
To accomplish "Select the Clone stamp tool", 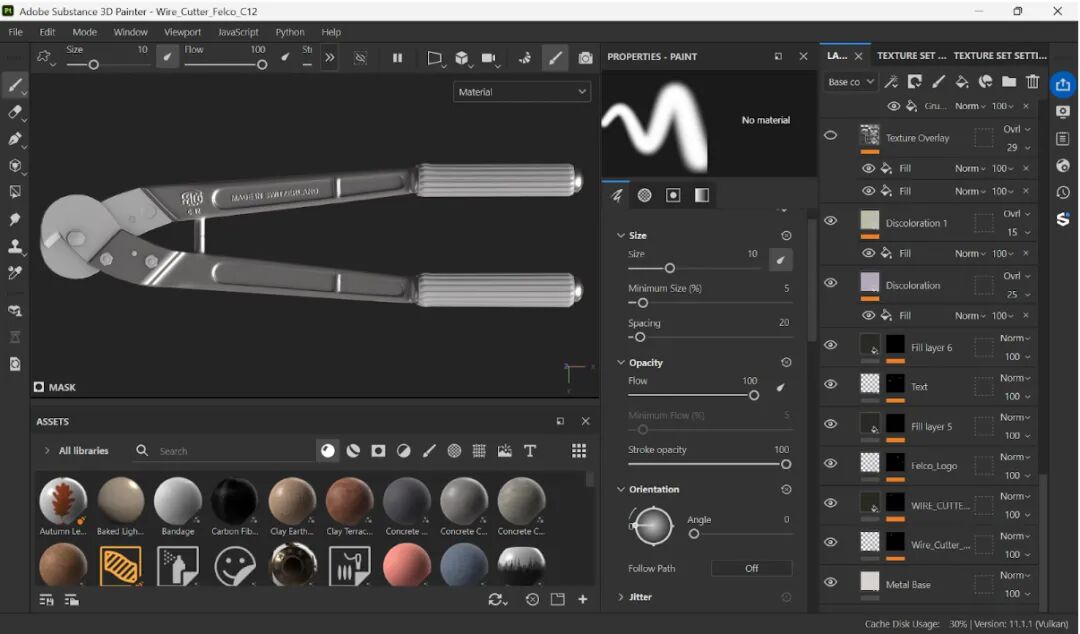I will 14,246.
